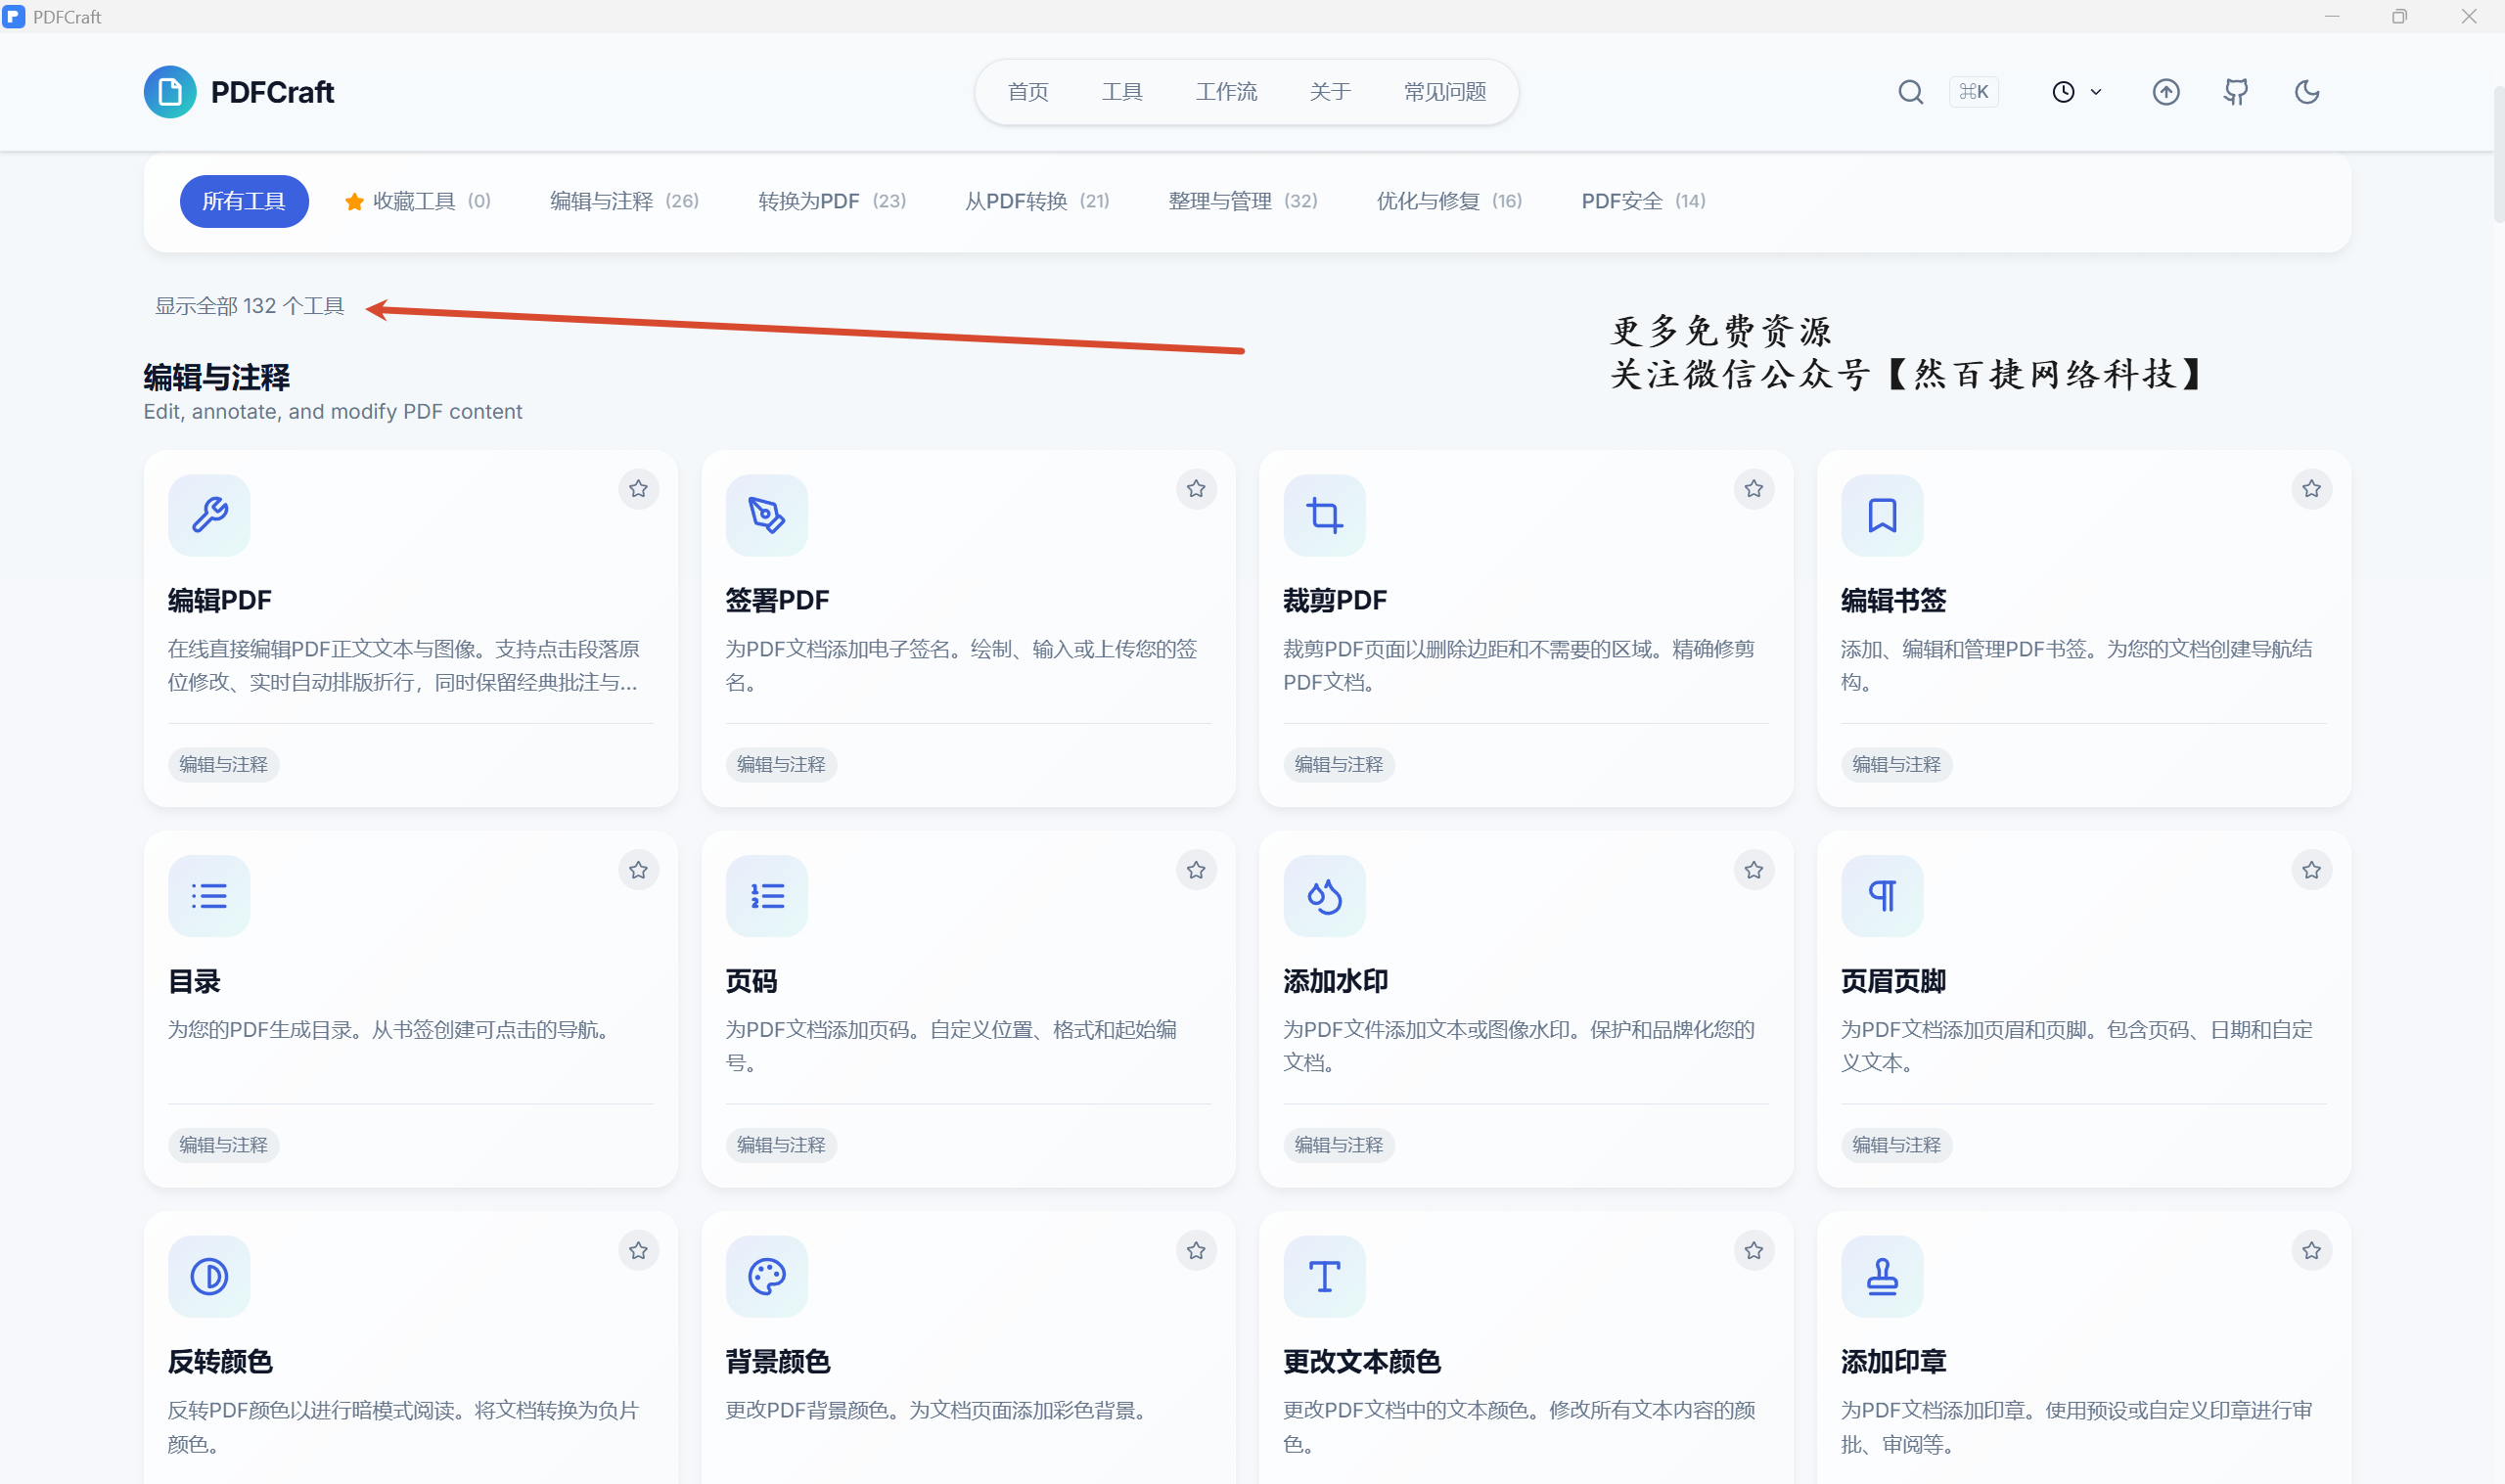Click 编辑与注释 tag on 编辑PDF card

pyautogui.click(x=223, y=765)
